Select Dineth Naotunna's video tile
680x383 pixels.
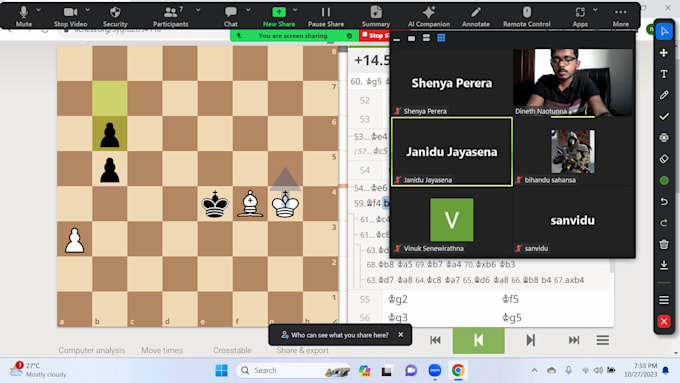click(x=573, y=82)
